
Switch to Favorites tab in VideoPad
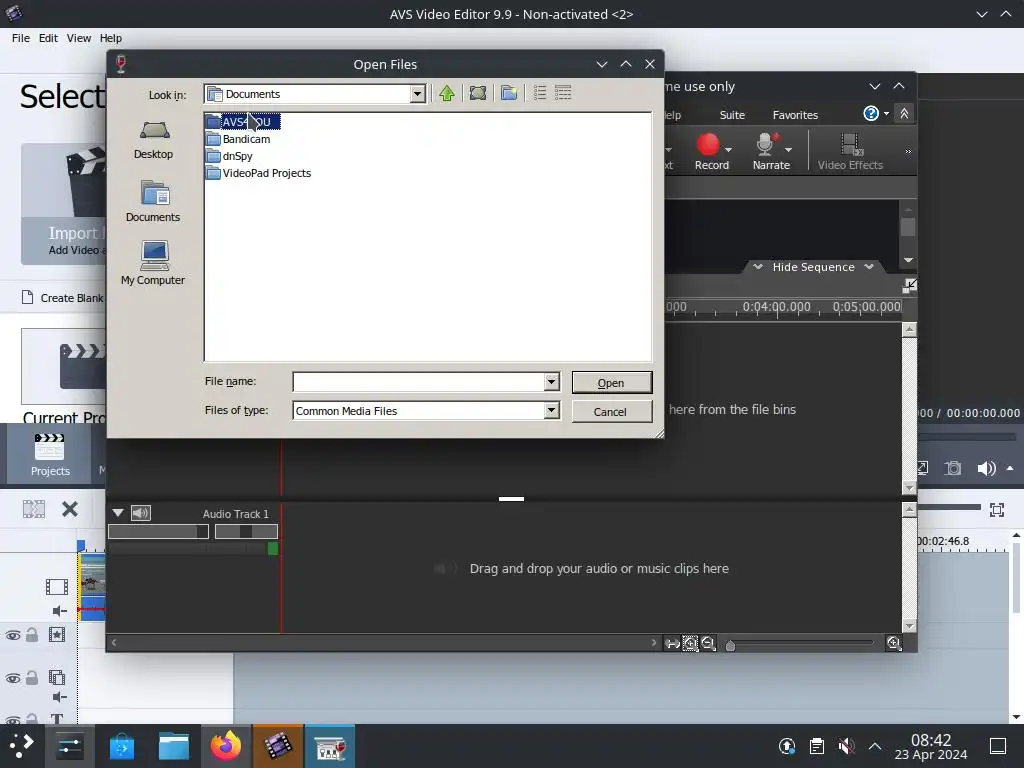point(795,115)
